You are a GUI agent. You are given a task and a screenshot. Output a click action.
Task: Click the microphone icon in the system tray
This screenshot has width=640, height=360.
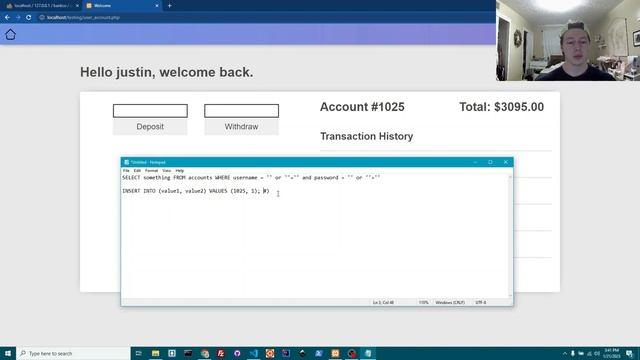(x=573, y=353)
